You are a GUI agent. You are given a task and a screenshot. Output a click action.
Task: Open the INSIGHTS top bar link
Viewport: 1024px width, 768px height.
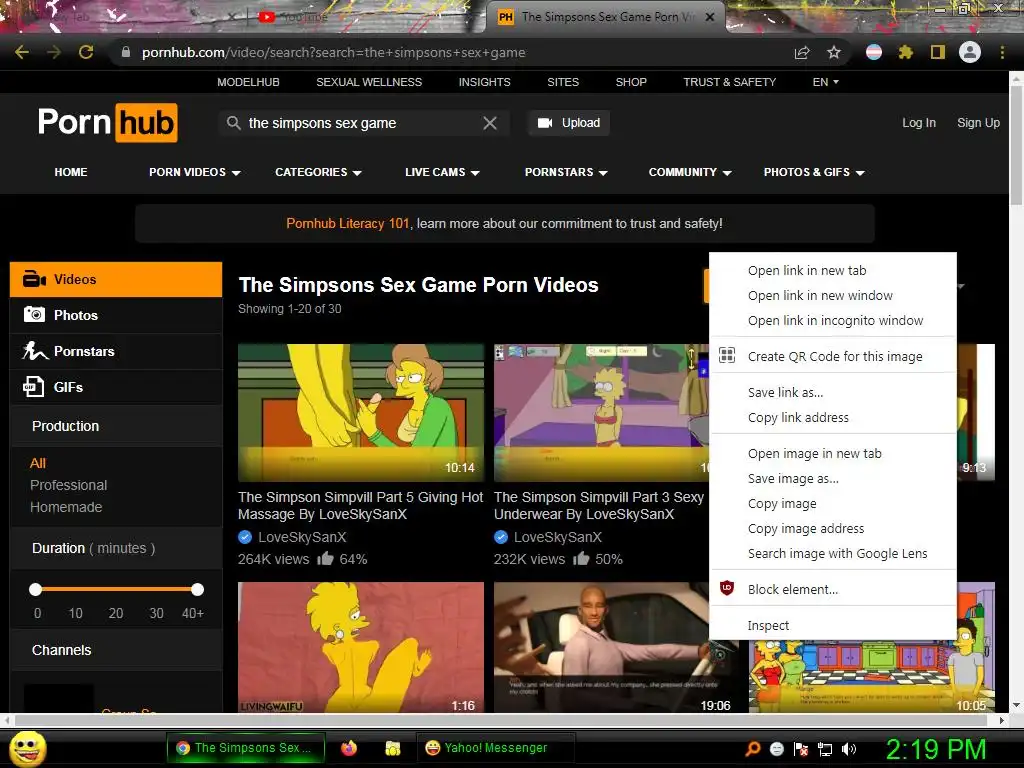[485, 82]
